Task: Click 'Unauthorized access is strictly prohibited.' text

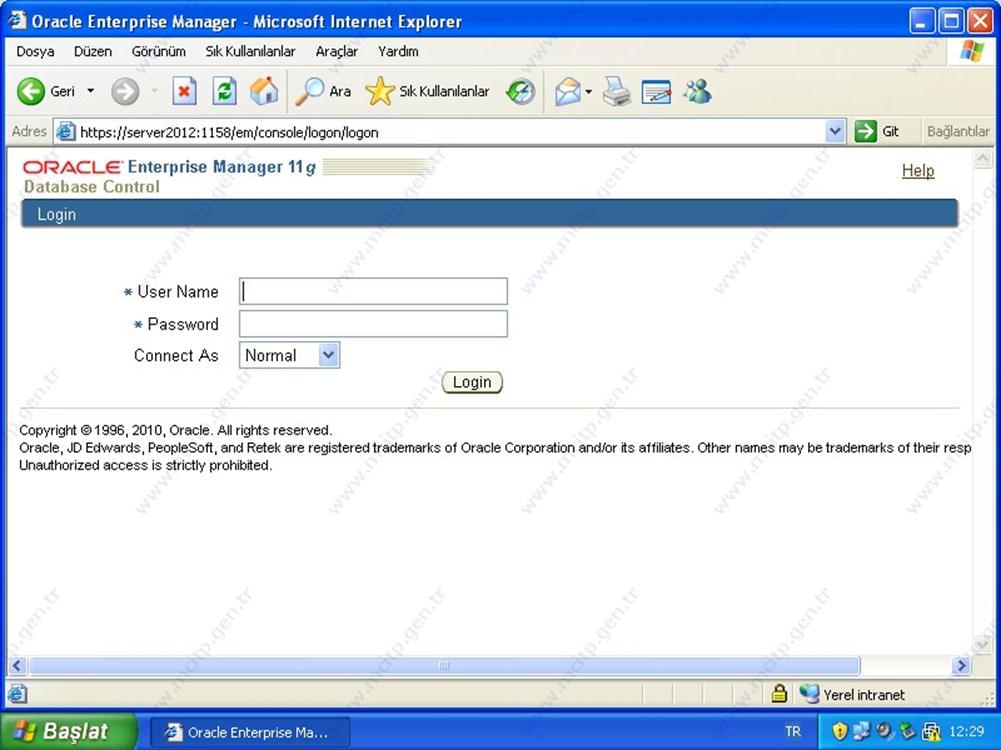Action: tap(146, 465)
